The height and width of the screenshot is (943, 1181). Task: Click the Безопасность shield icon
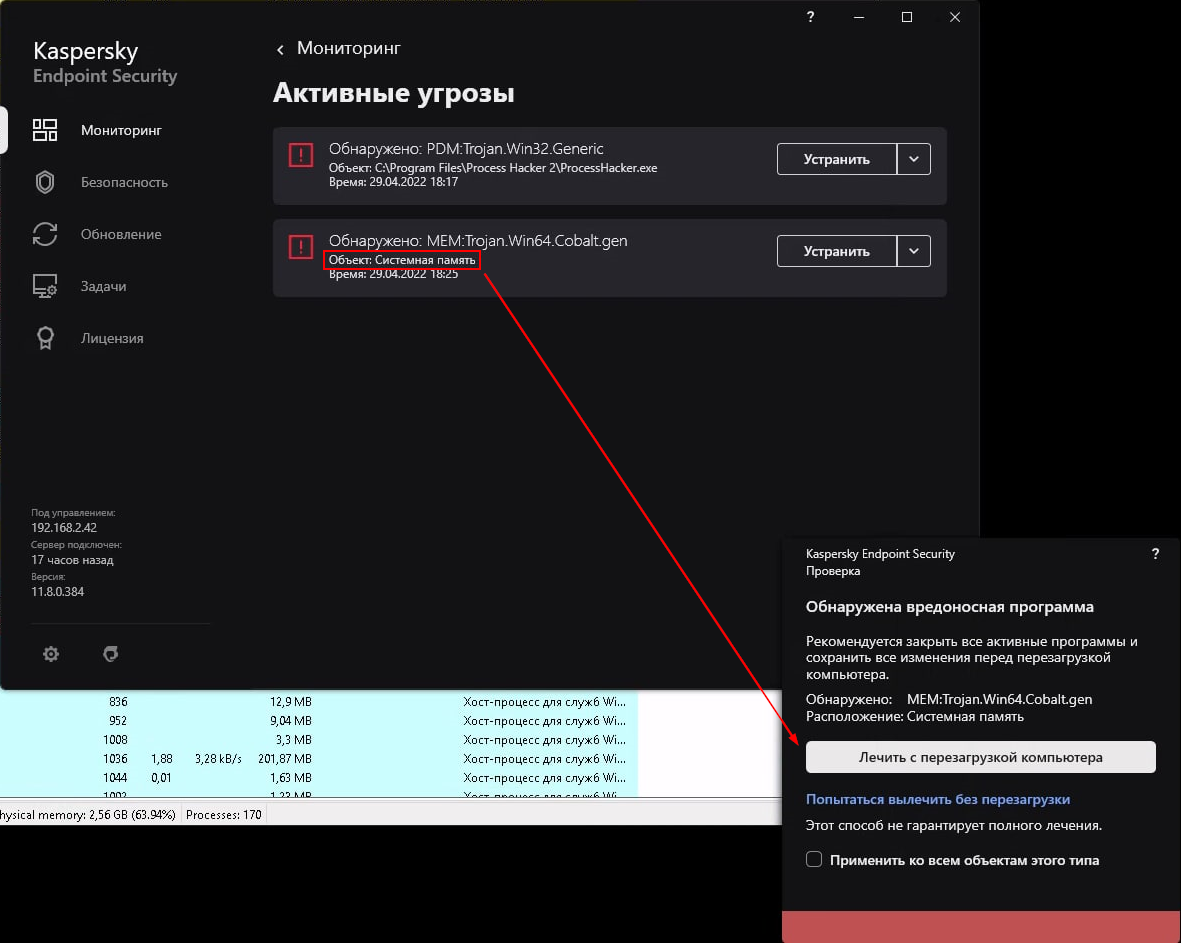click(x=45, y=182)
